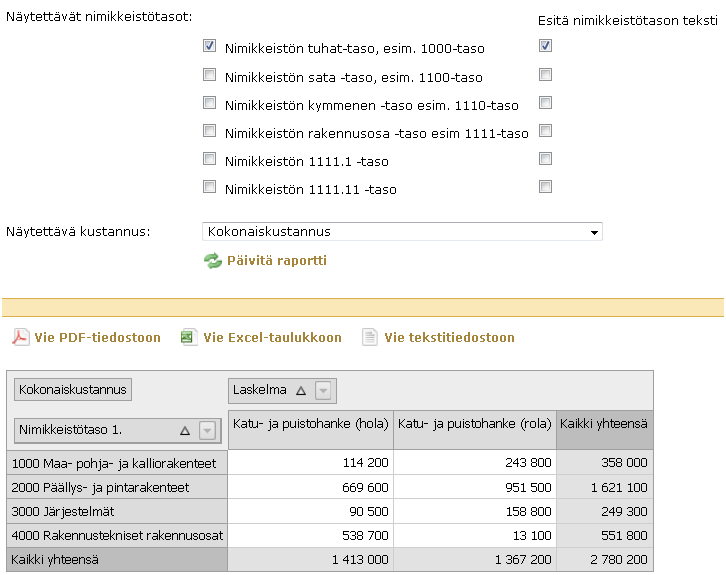Open the Laskelma filter dropdown arrow
Viewport: 726px width, 575px height.
pos(325,390)
